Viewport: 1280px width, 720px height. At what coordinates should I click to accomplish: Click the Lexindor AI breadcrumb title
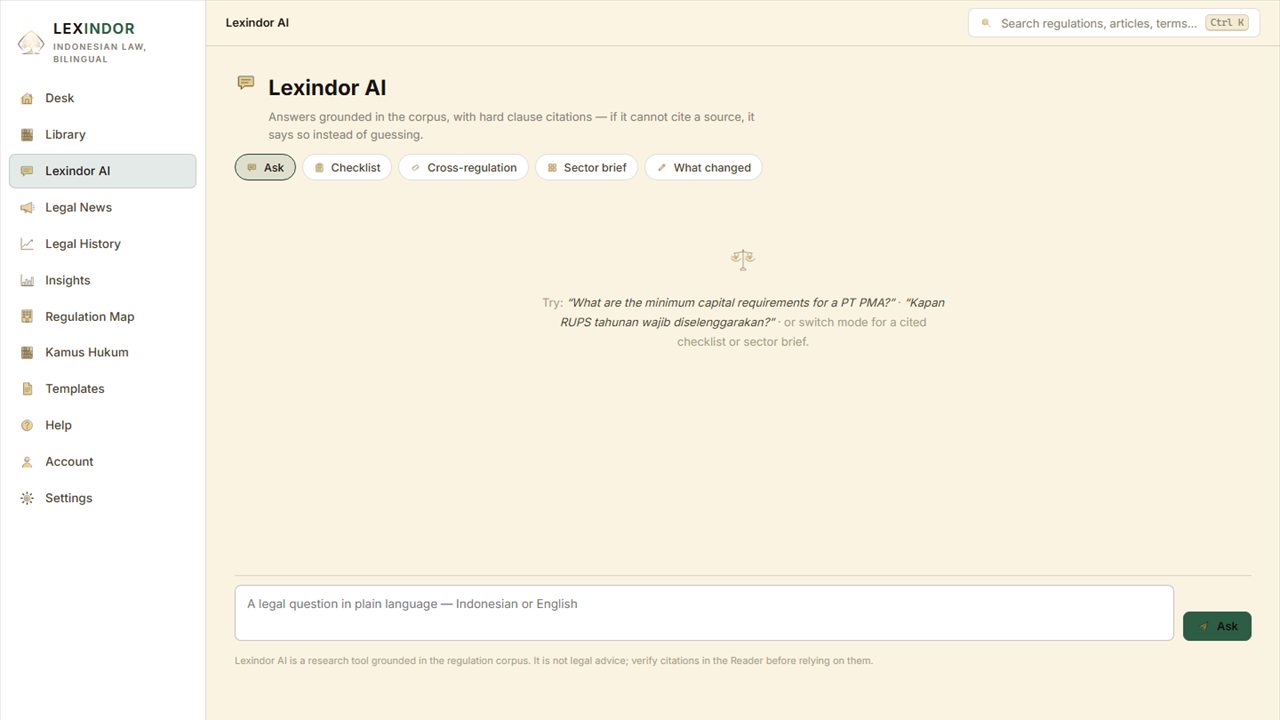point(257,22)
